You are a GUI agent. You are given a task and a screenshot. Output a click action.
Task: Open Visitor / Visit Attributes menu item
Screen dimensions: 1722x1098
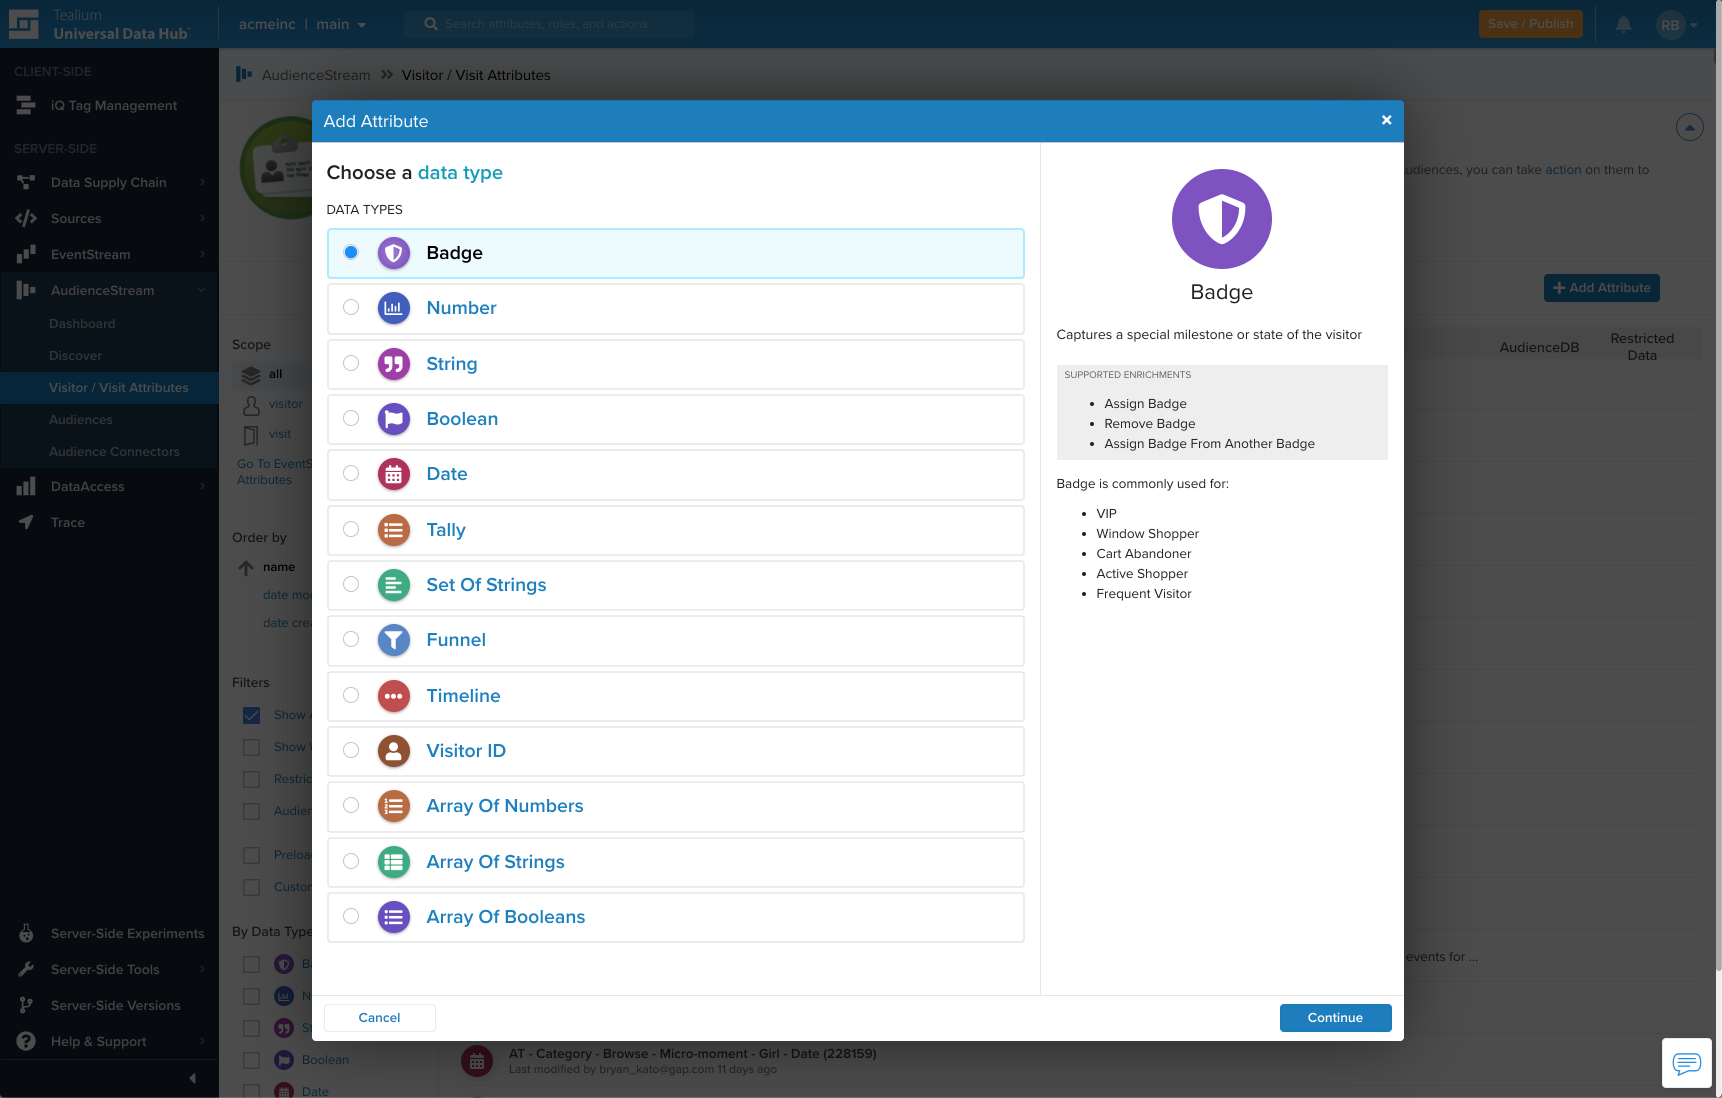coord(118,387)
